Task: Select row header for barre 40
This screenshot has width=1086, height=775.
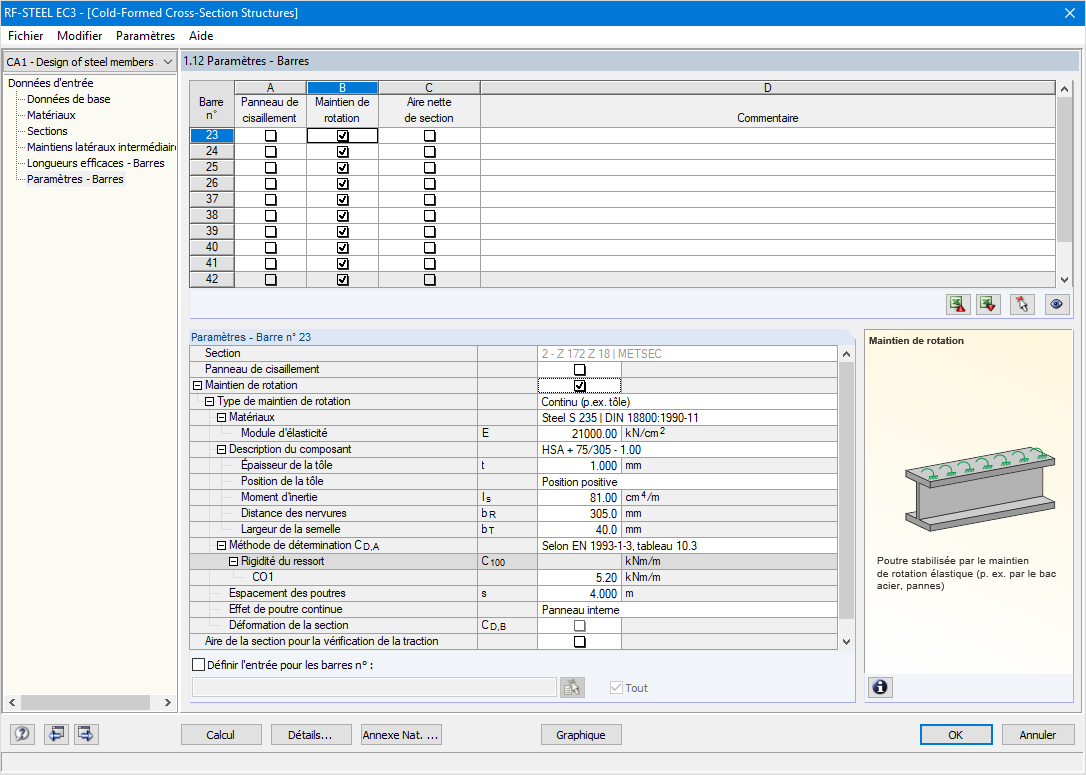Action: tap(212, 247)
